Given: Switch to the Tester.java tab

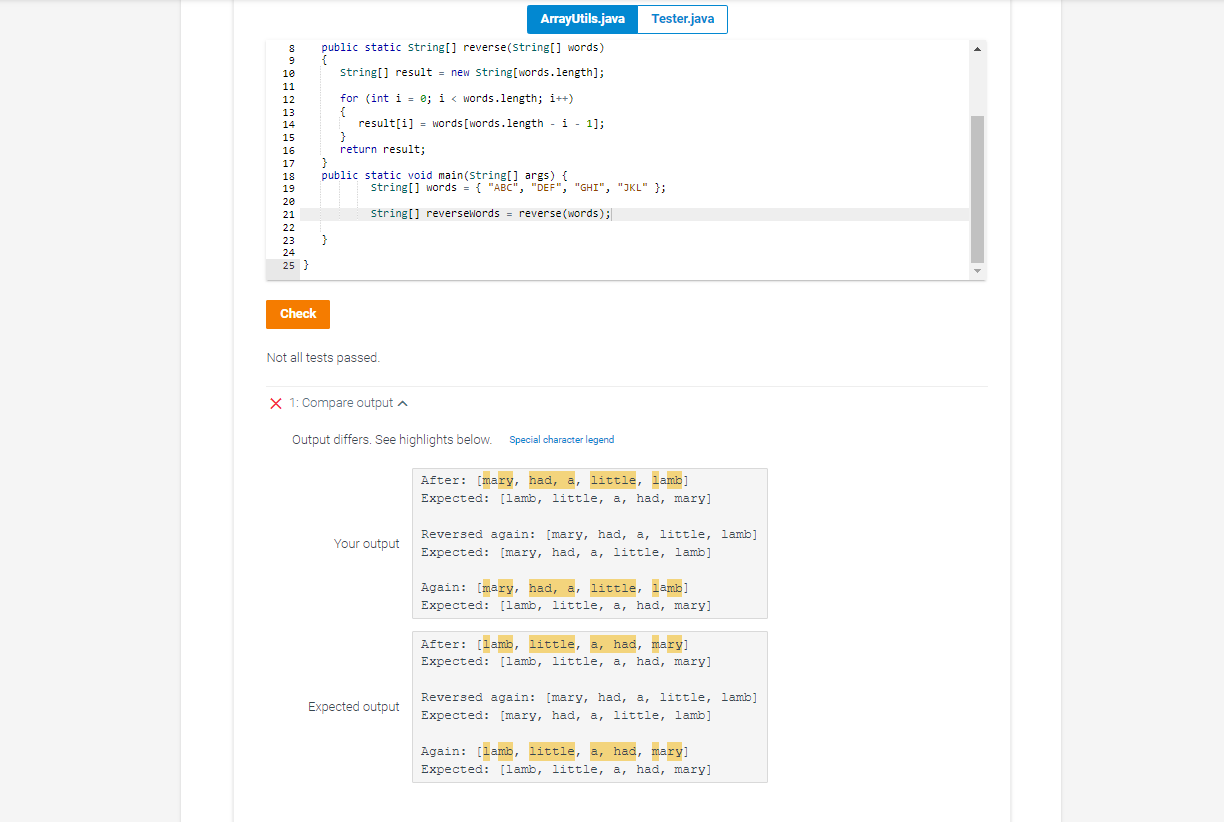Looking at the screenshot, I should [x=682, y=19].
